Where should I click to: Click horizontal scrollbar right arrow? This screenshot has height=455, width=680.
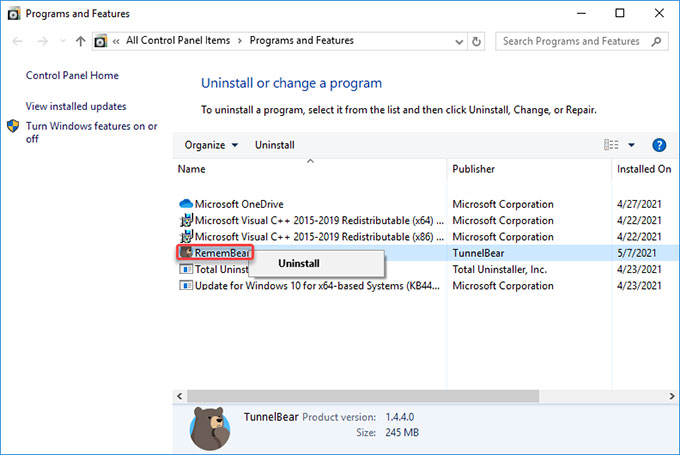(671, 396)
